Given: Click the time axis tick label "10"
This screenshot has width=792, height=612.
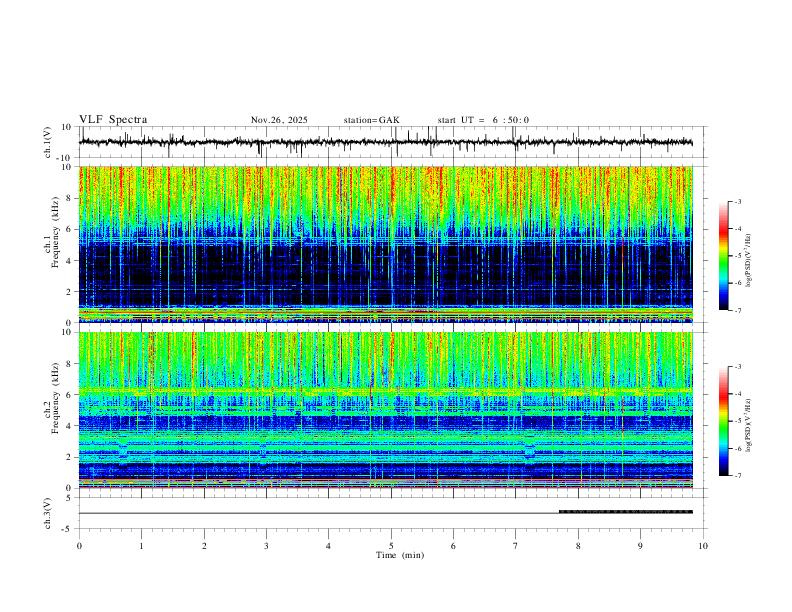Looking at the screenshot, I should point(703,546).
